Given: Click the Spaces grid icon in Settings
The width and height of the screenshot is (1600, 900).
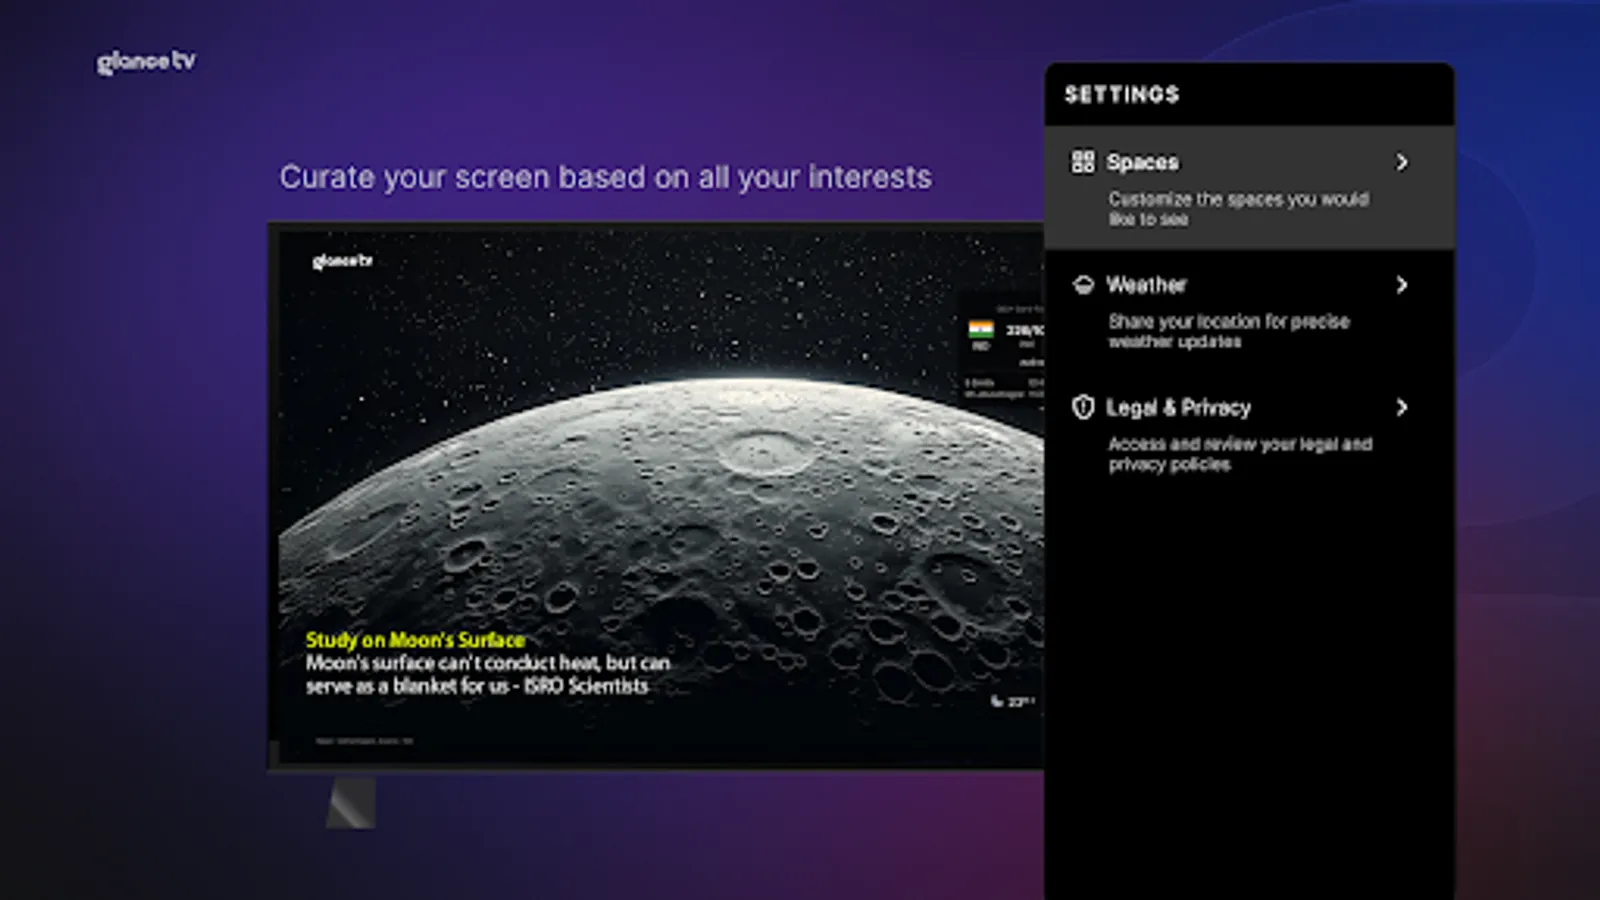Looking at the screenshot, I should [1083, 162].
